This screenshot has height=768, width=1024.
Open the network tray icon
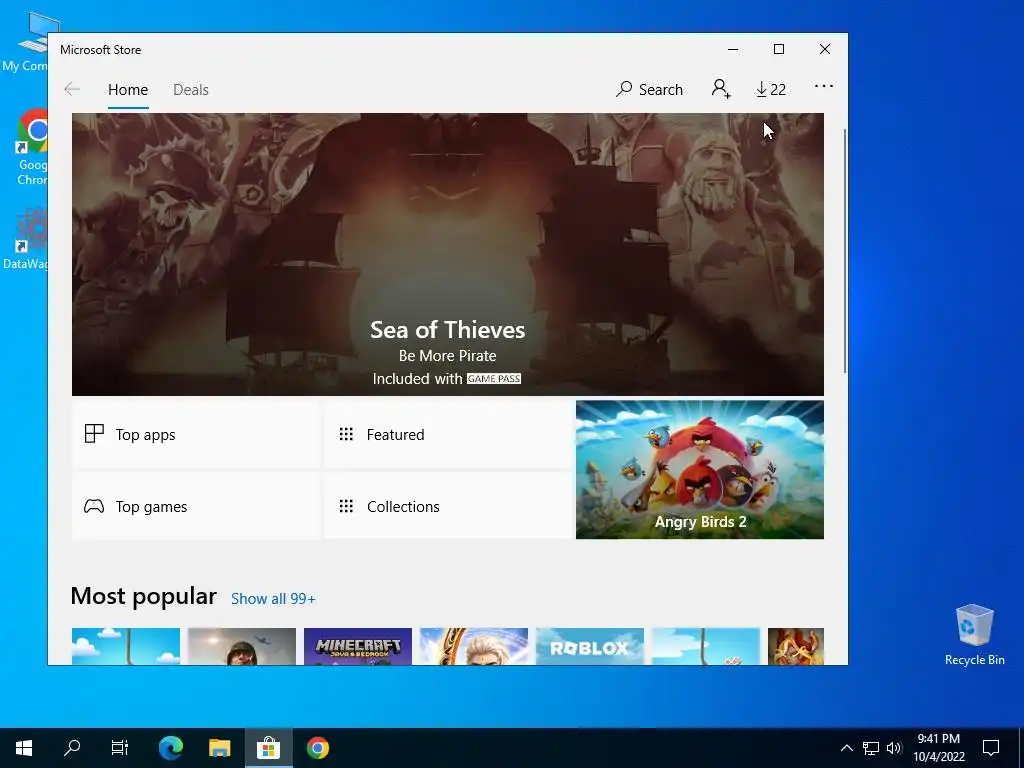[x=871, y=748]
